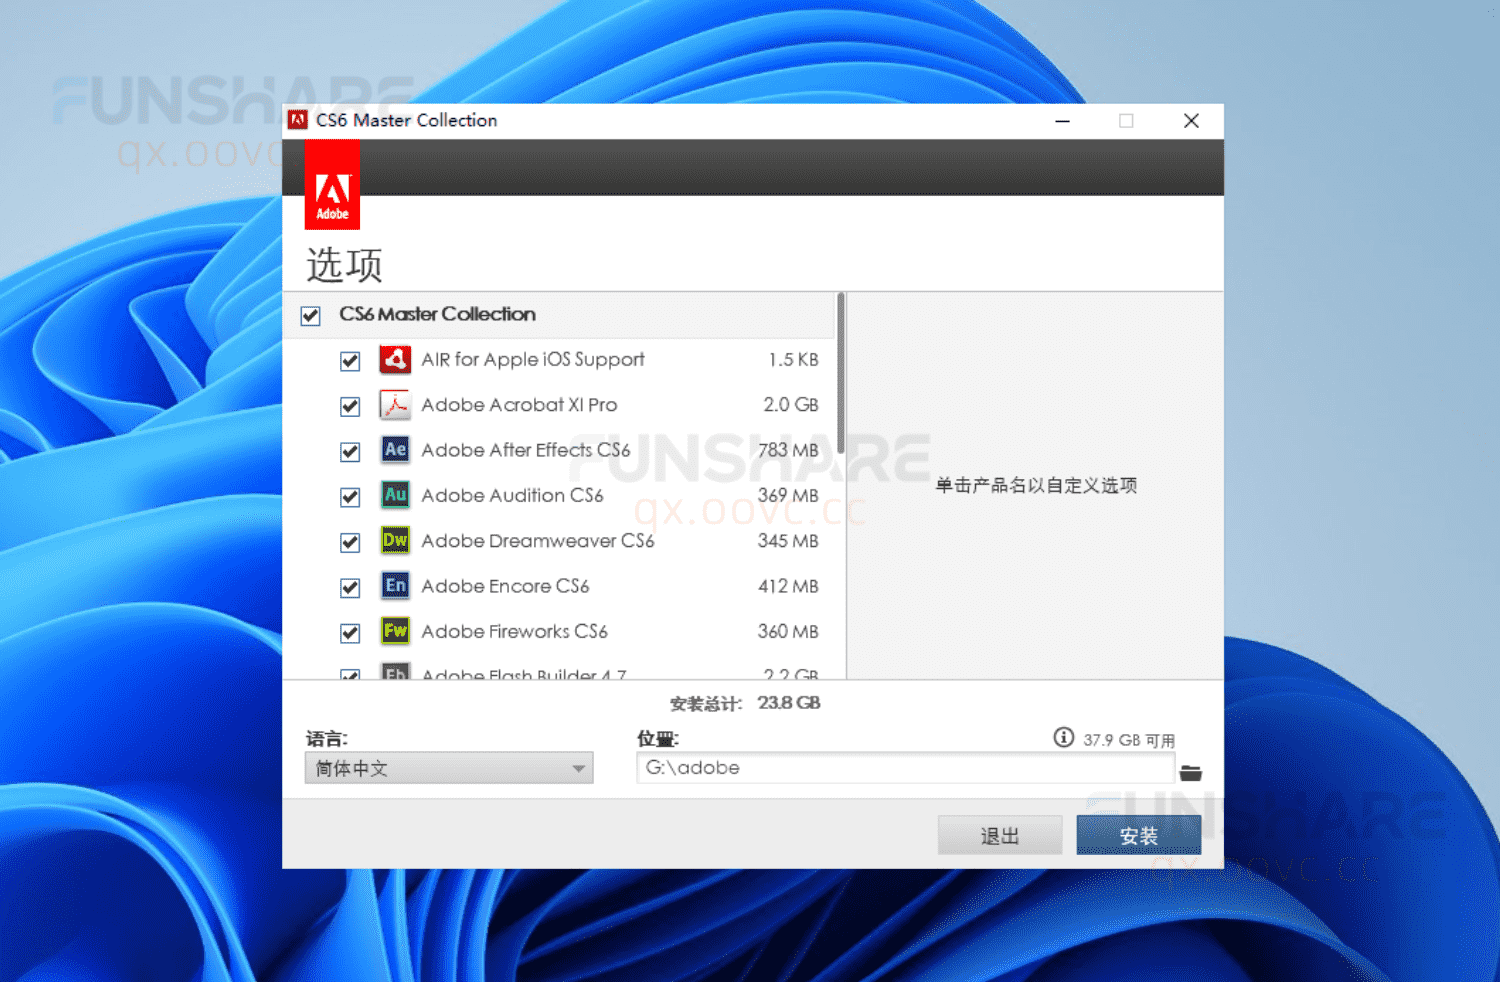This screenshot has height=982, width=1500.
Task: Disable Adobe Dreamweaver CS6 checkbox
Action: click(350, 542)
